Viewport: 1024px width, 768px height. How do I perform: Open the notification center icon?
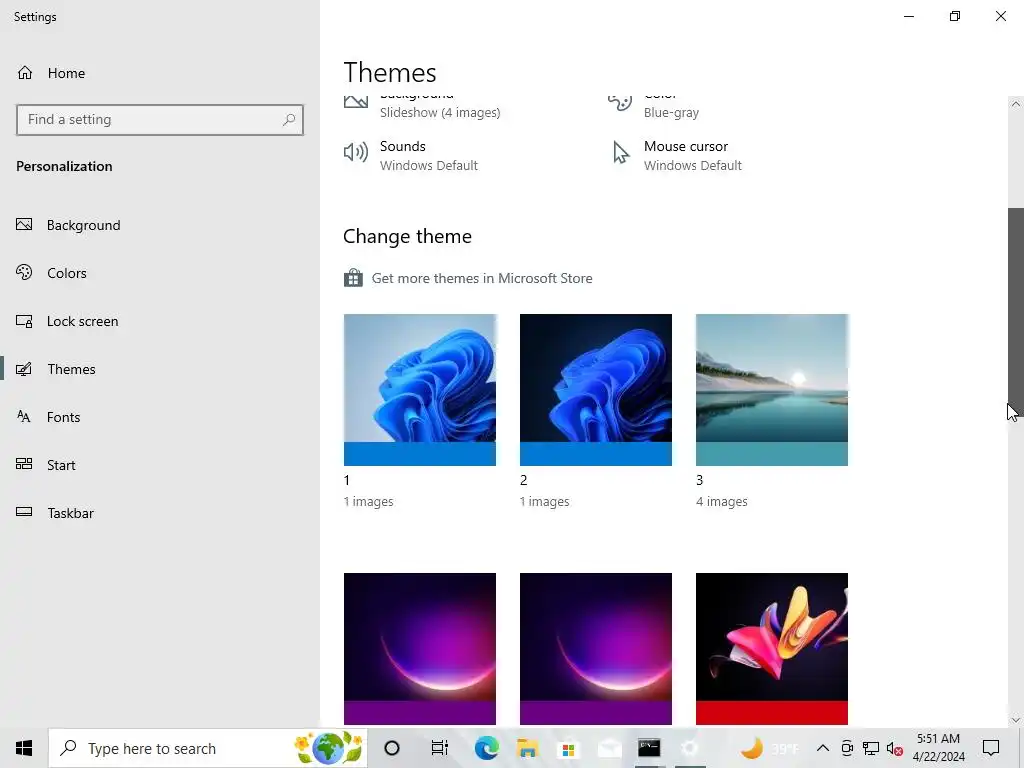(x=991, y=748)
